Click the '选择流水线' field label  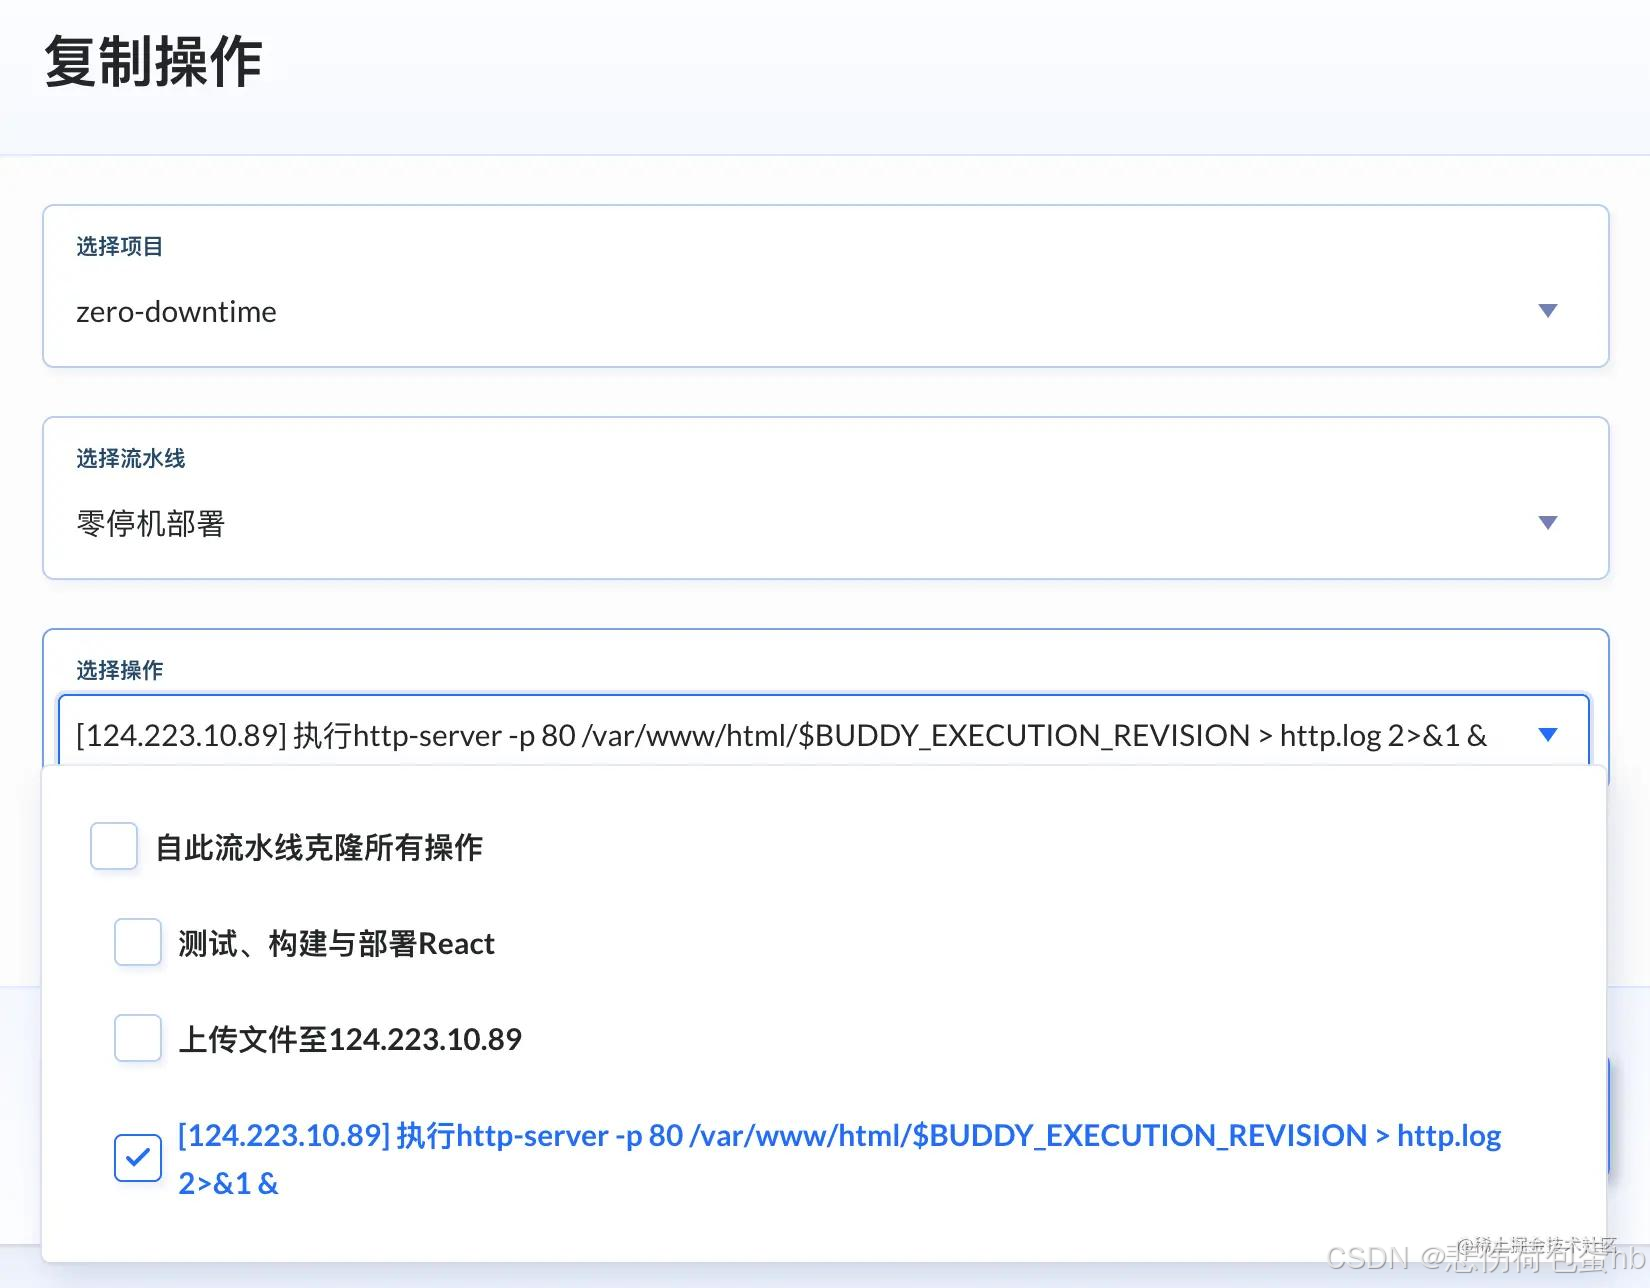tap(131, 458)
